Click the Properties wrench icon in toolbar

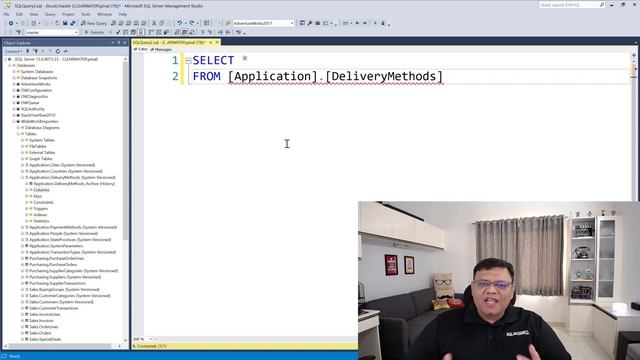tap(310, 23)
